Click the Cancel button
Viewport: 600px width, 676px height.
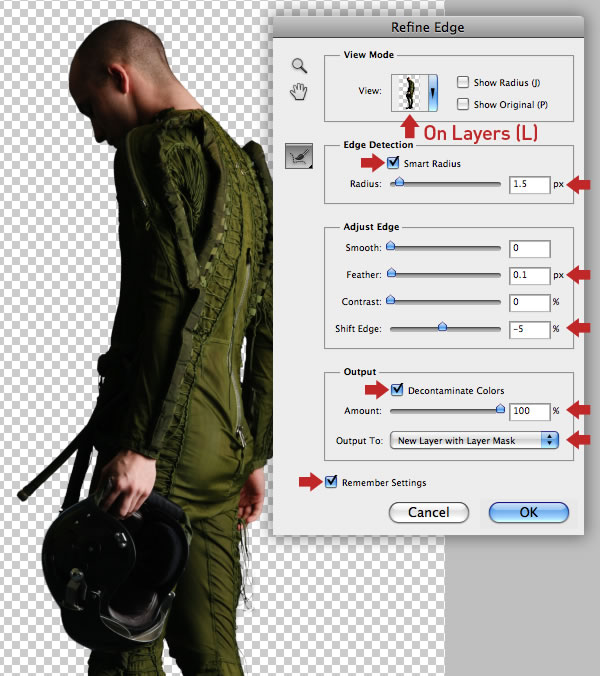428,512
